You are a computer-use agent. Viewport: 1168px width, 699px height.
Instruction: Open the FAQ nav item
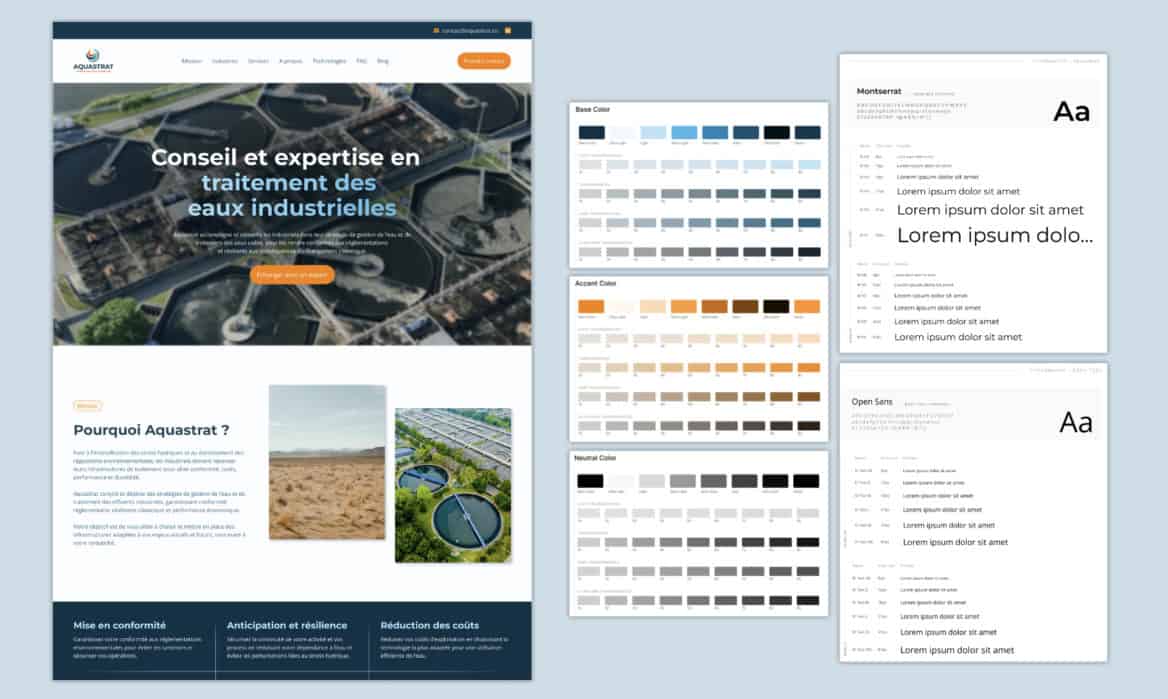(361, 61)
